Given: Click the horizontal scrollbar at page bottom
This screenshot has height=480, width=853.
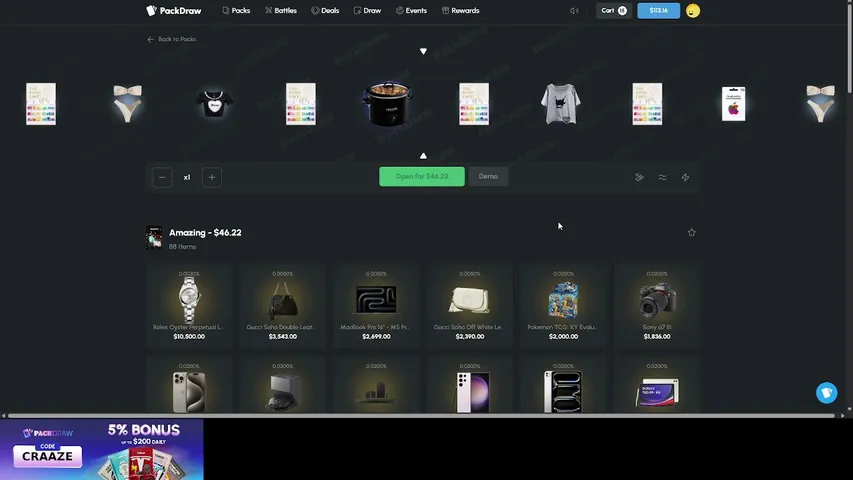Looking at the screenshot, I should click(422, 416).
